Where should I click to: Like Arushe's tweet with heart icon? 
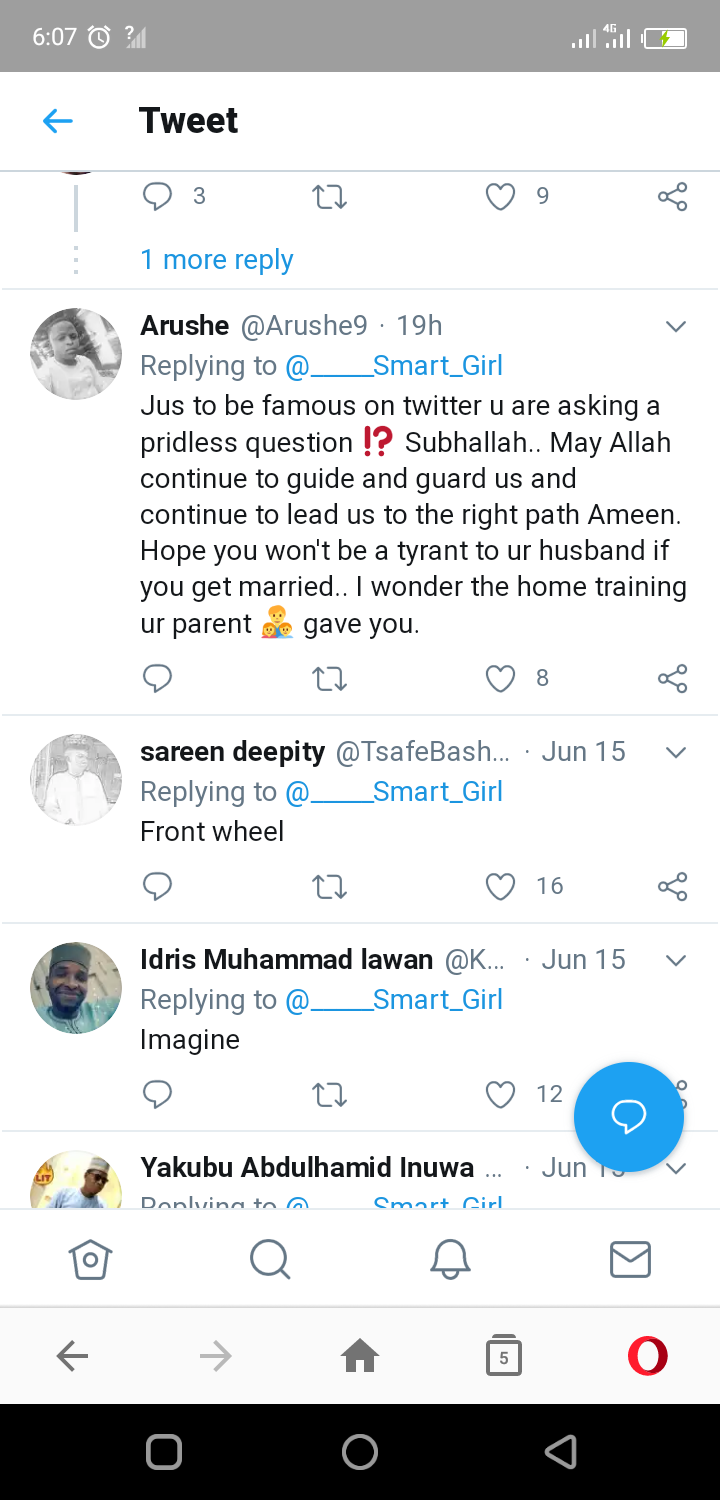point(500,679)
